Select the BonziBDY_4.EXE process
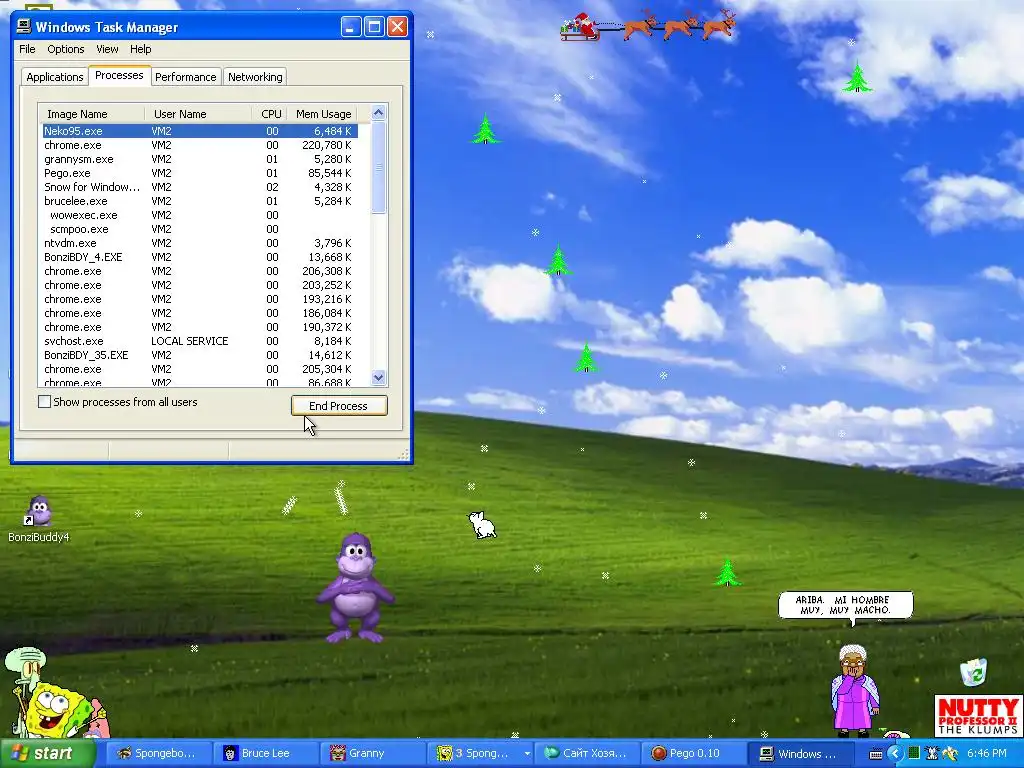Image resolution: width=1024 pixels, height=768 pixels. (x=200, y=257)
